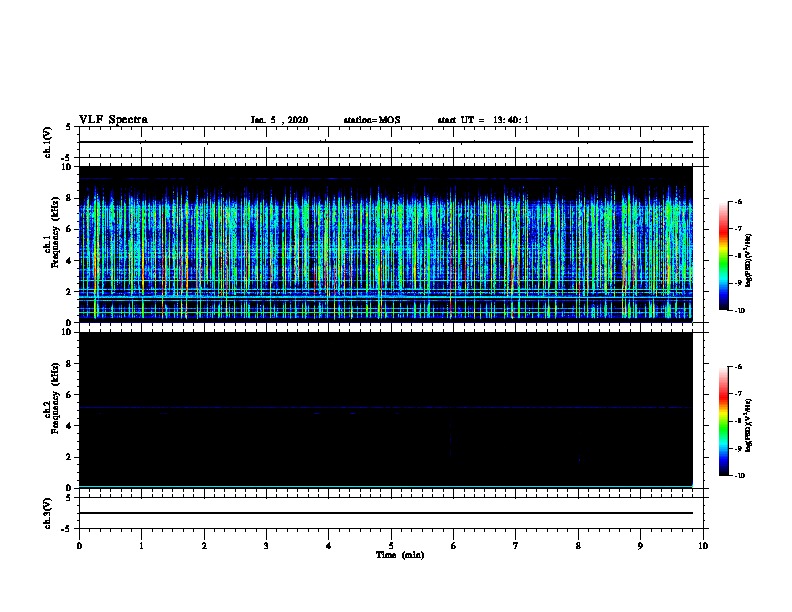Click the date label "Jan. 5, 2020"
Viewport: 792px width, 612px height.
279,120
